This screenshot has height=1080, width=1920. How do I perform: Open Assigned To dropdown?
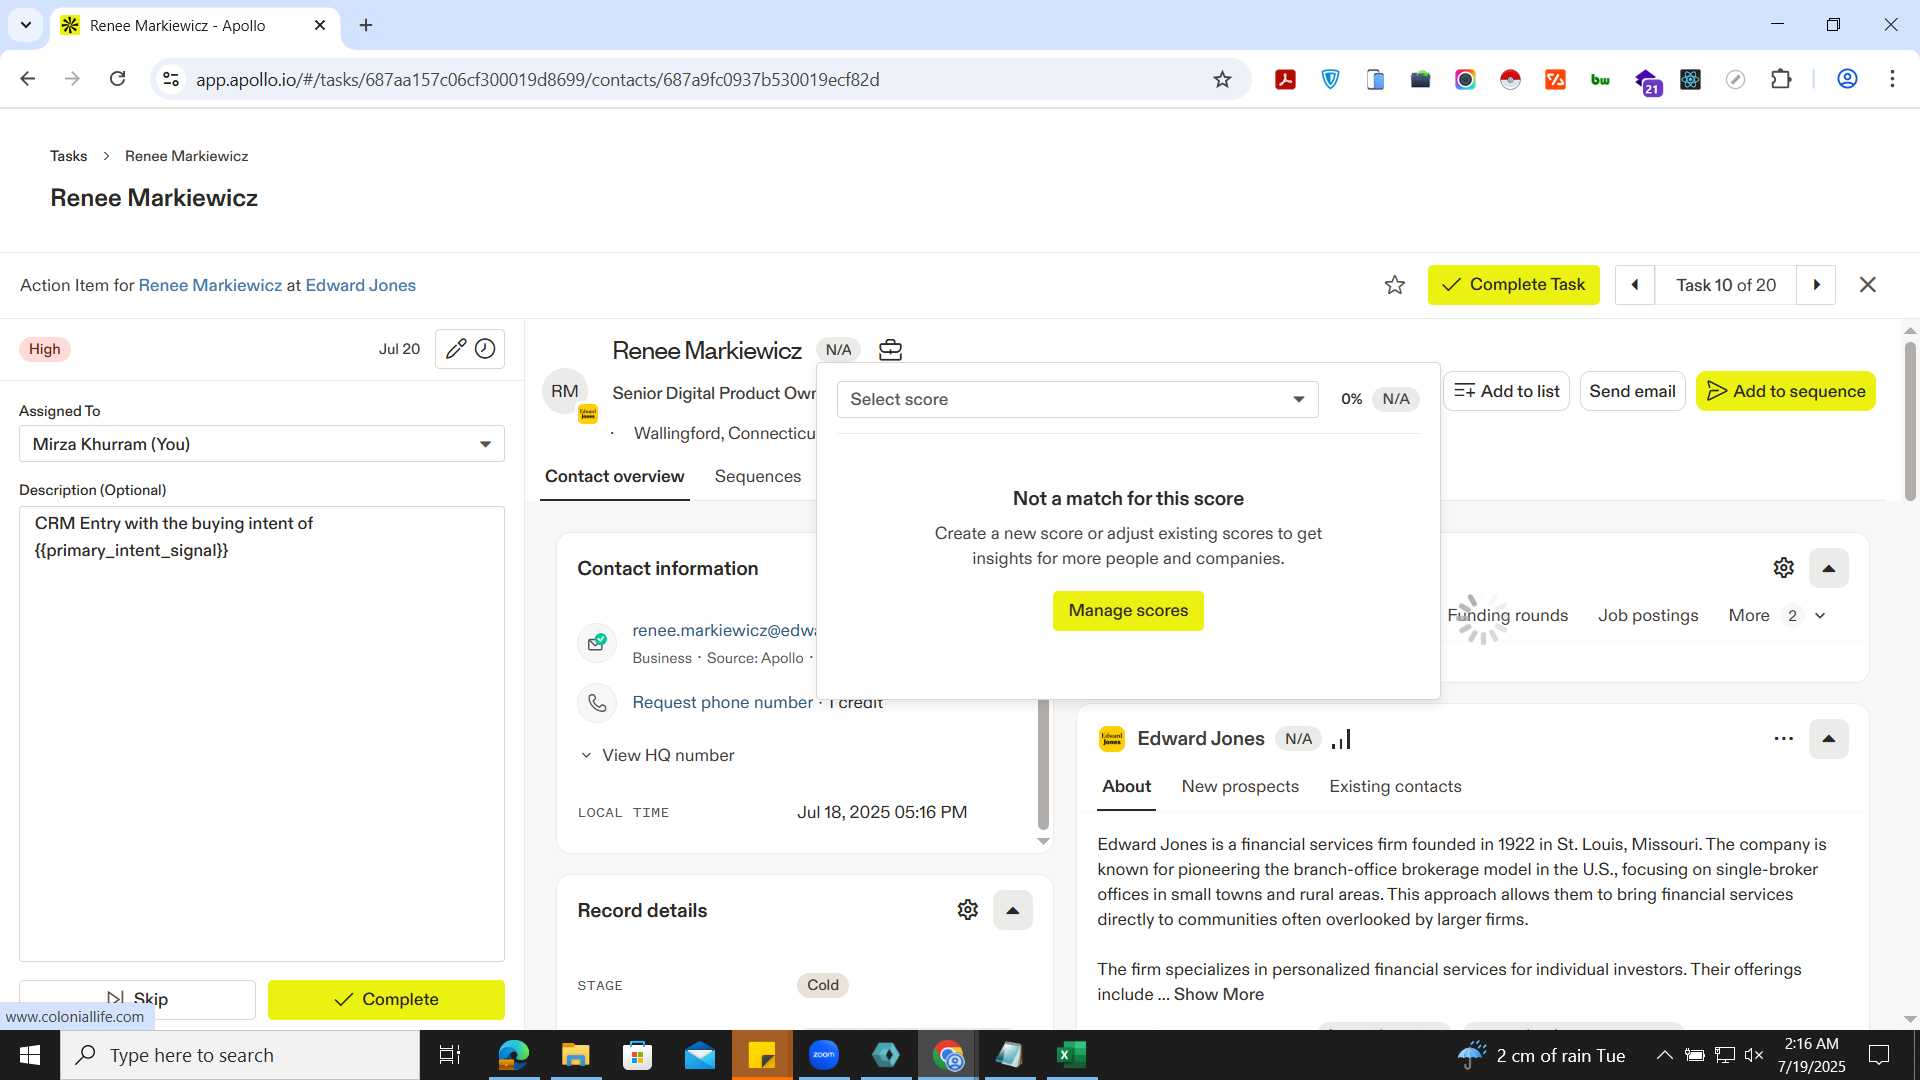pos(262,444)
